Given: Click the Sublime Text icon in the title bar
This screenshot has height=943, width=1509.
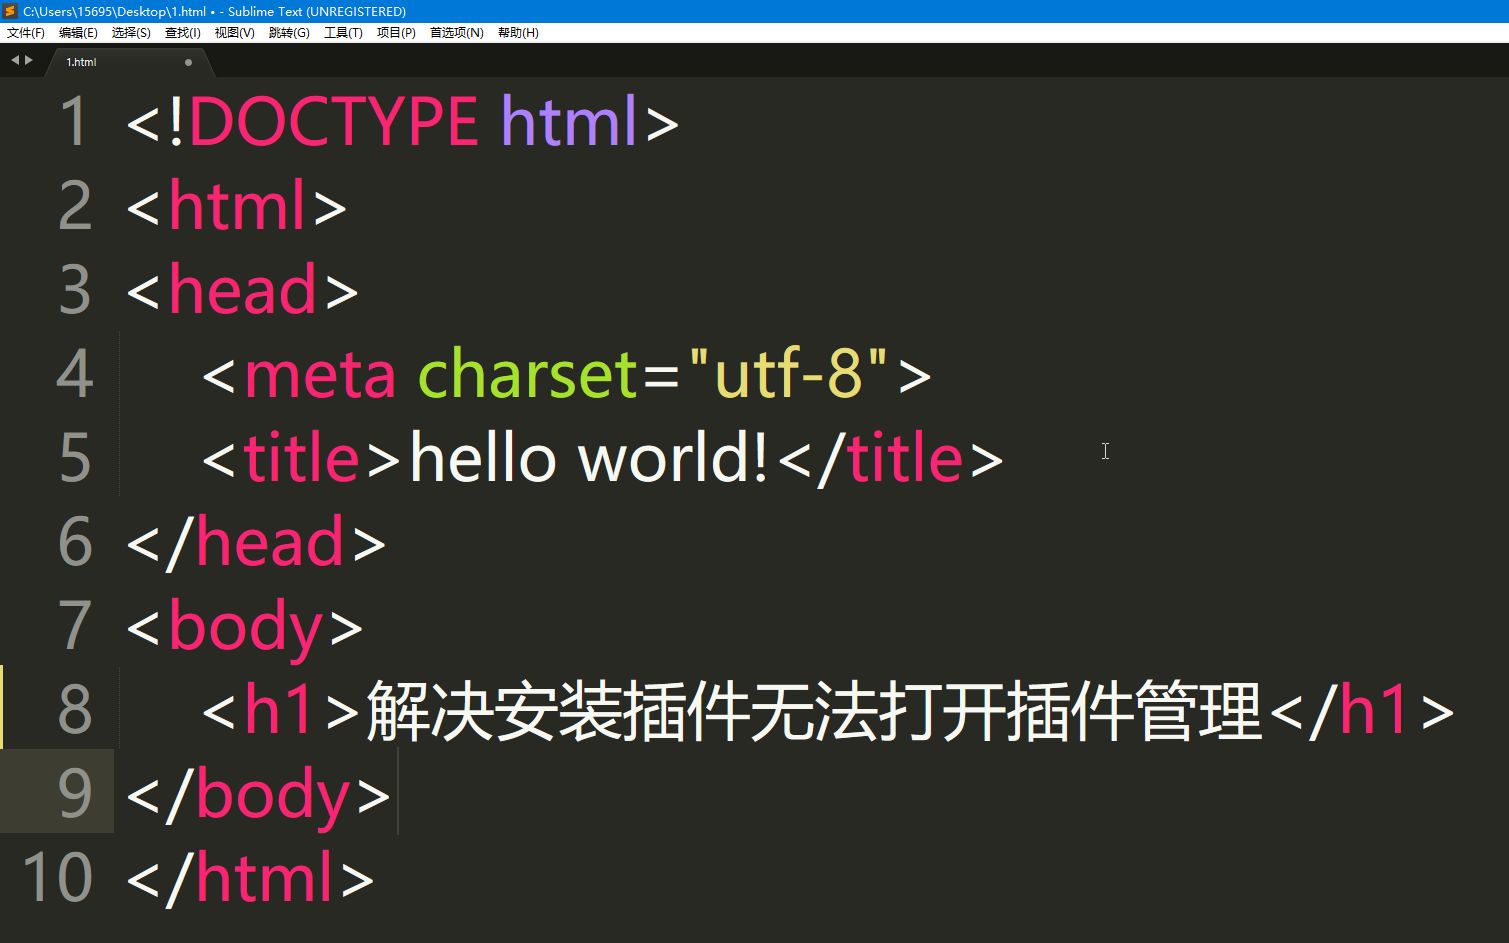Looking at the screenshot, I should click(10, 11).
